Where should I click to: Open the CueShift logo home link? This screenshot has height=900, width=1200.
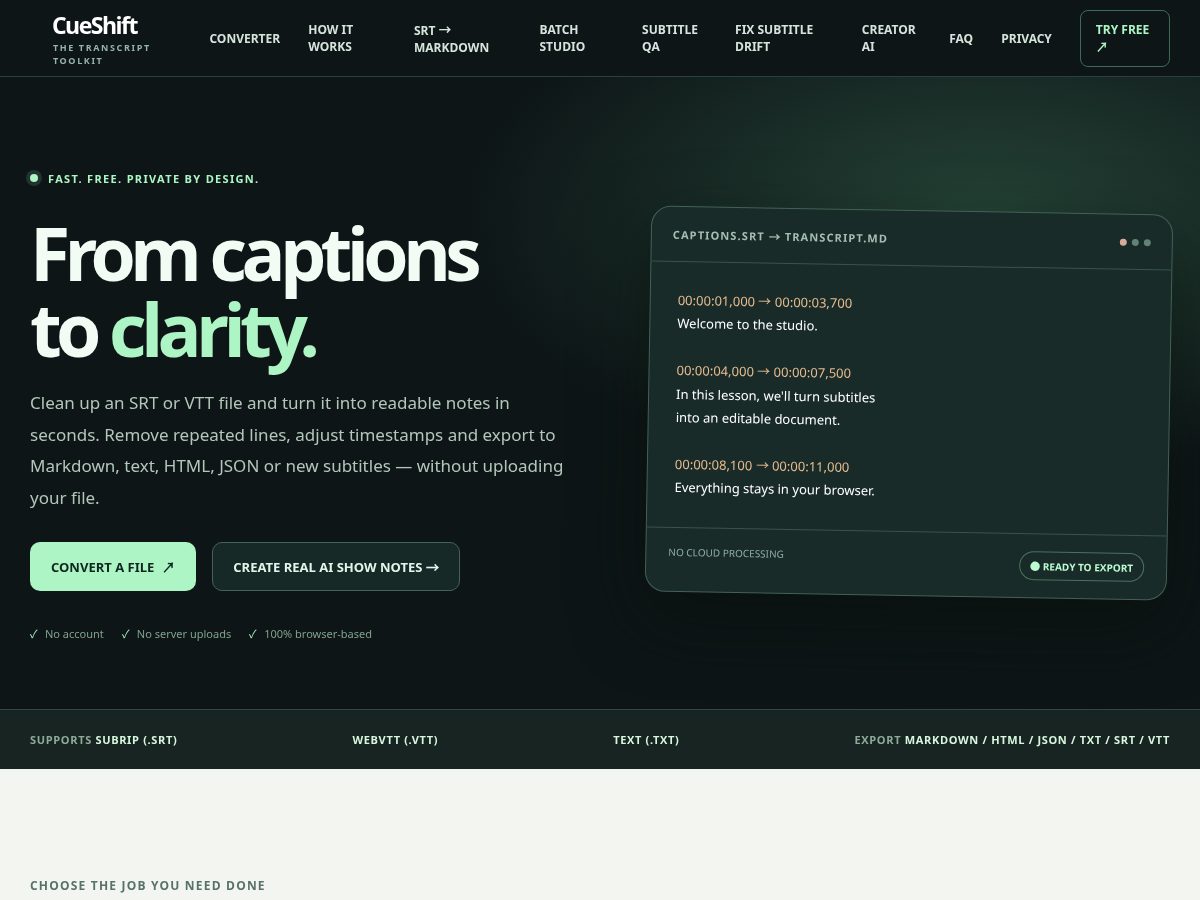coord(101,39)
